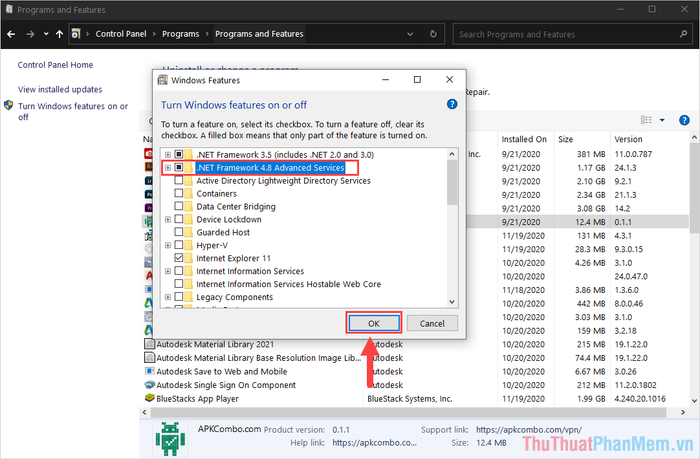The width and height of the screenshot is (700, 459).
Task: Expand the Internet Information Services node
Action: 168,271
